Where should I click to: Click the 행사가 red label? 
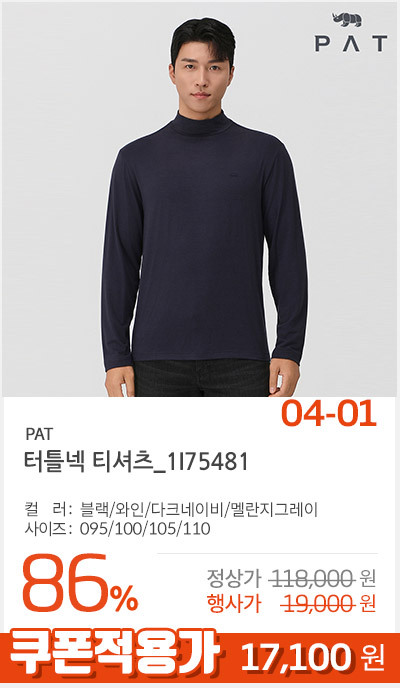234,604
